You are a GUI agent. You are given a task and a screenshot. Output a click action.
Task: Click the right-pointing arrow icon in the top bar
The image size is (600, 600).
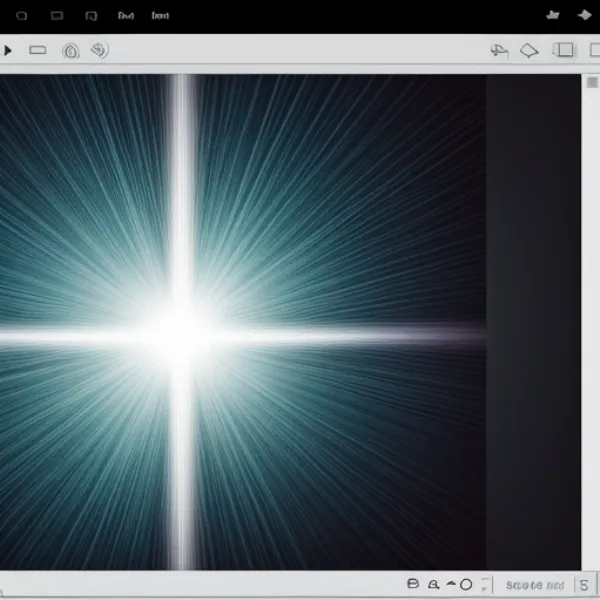coord(584,16)
